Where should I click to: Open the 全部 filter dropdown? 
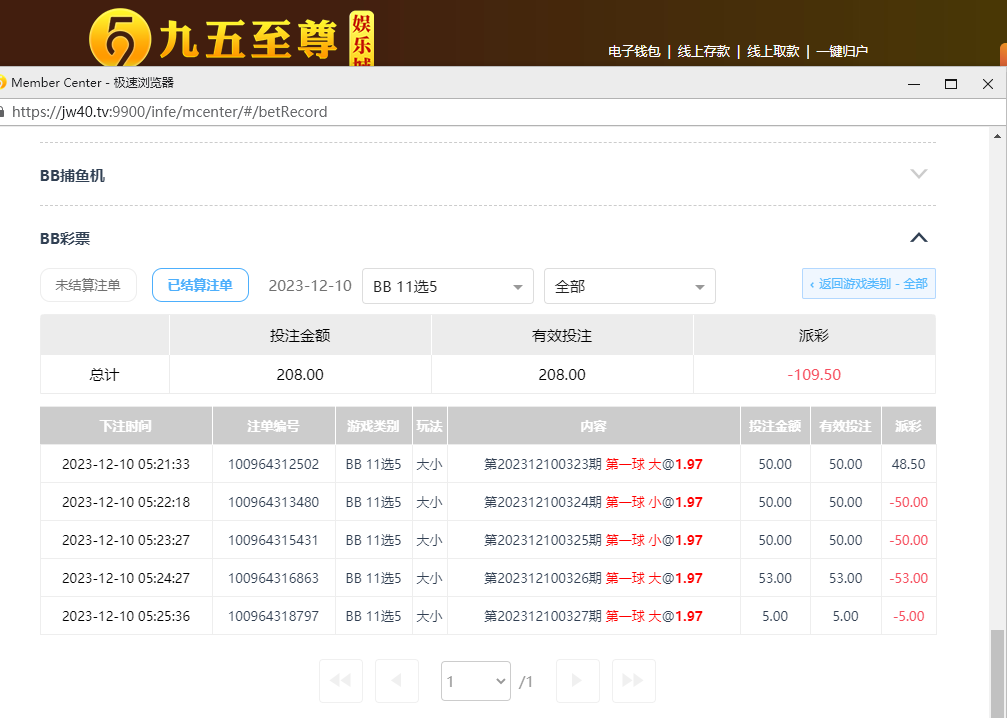click(x=629, y=286)
